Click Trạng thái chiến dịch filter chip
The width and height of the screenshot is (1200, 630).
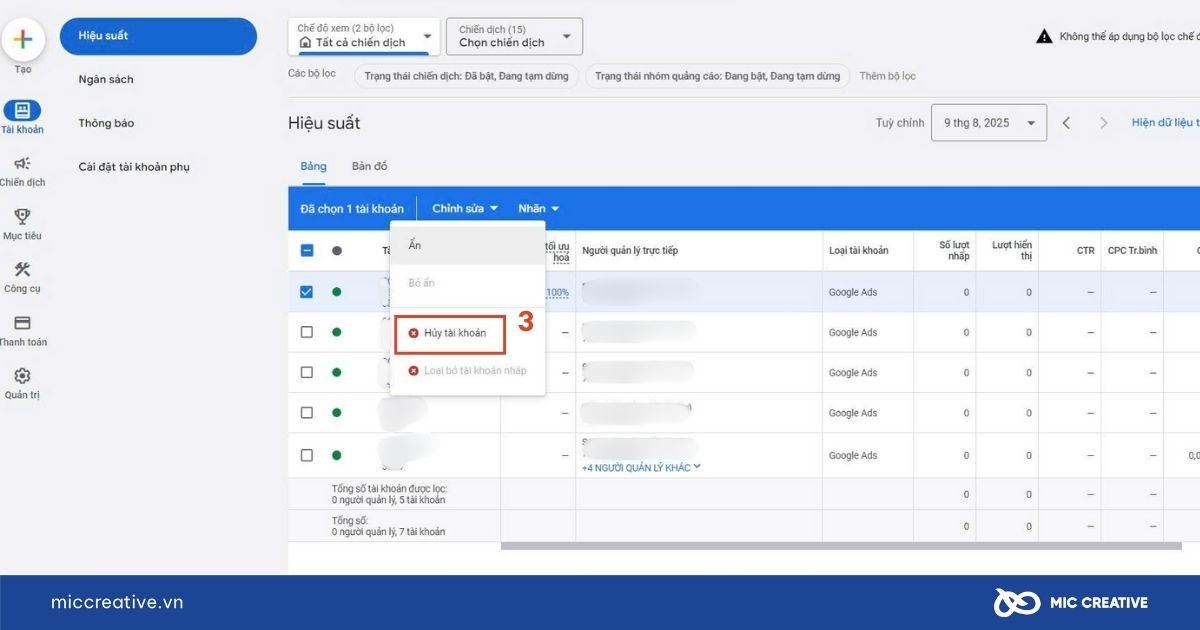[x=466, y=76]
